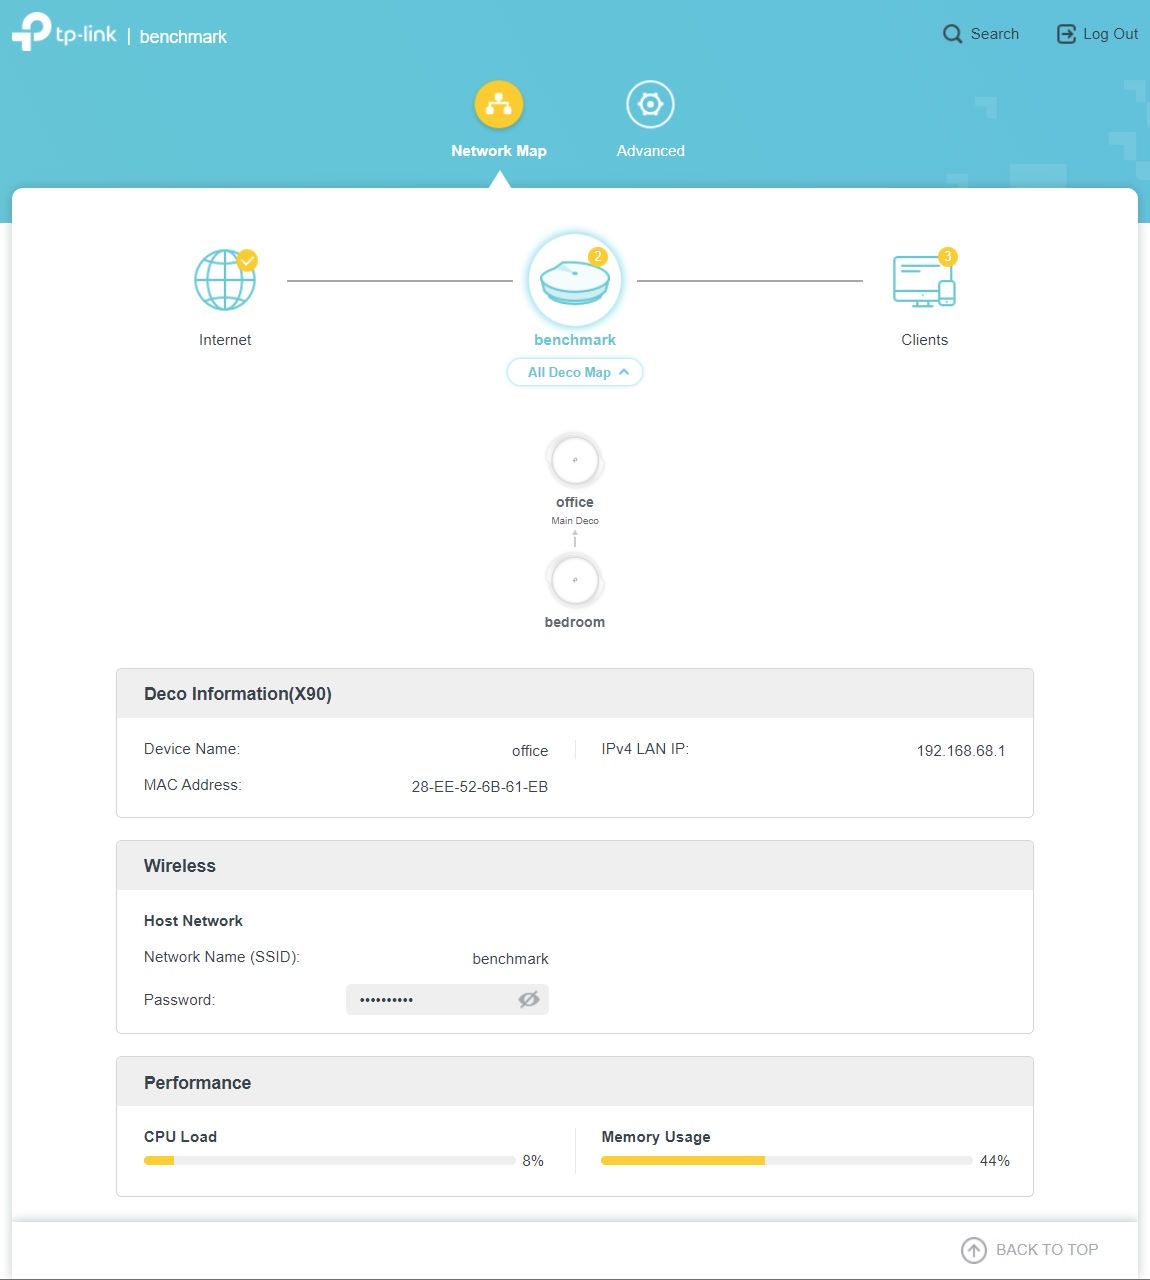Click the Device Name value office

pos(530,751)
